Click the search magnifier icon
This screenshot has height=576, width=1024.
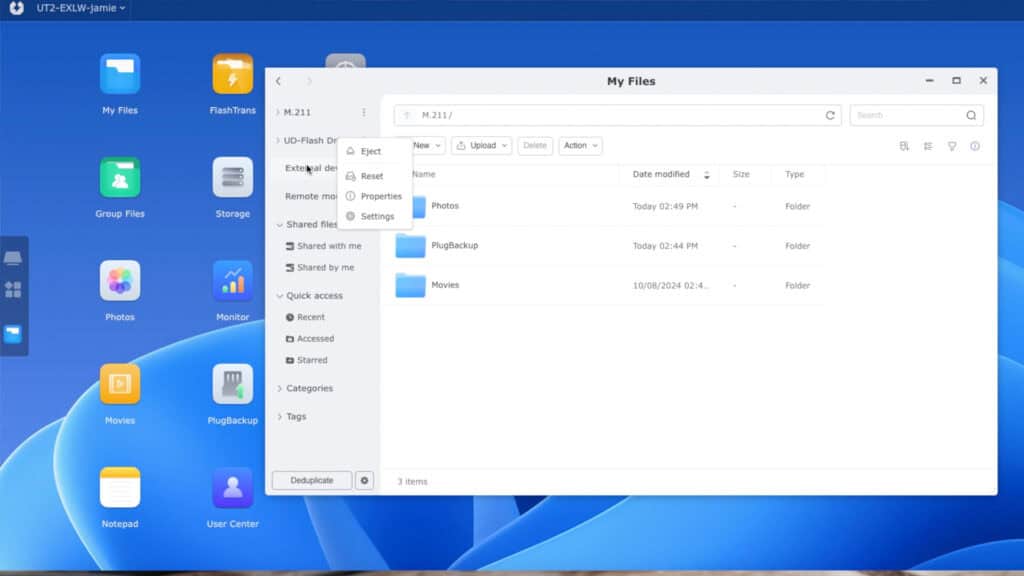click(971, 116)
